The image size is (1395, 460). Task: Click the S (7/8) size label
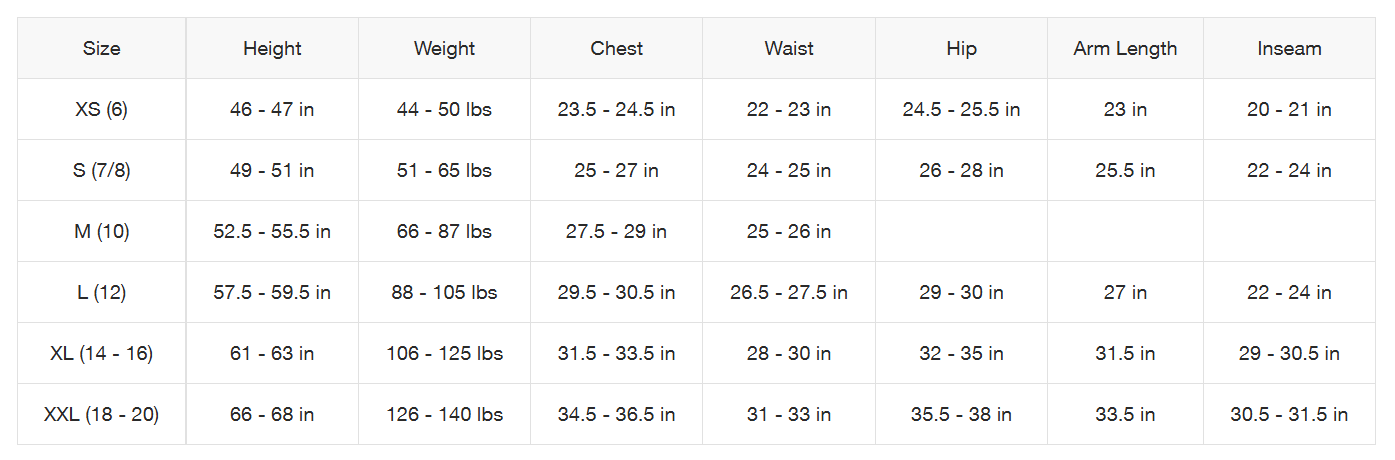[102, 170]
